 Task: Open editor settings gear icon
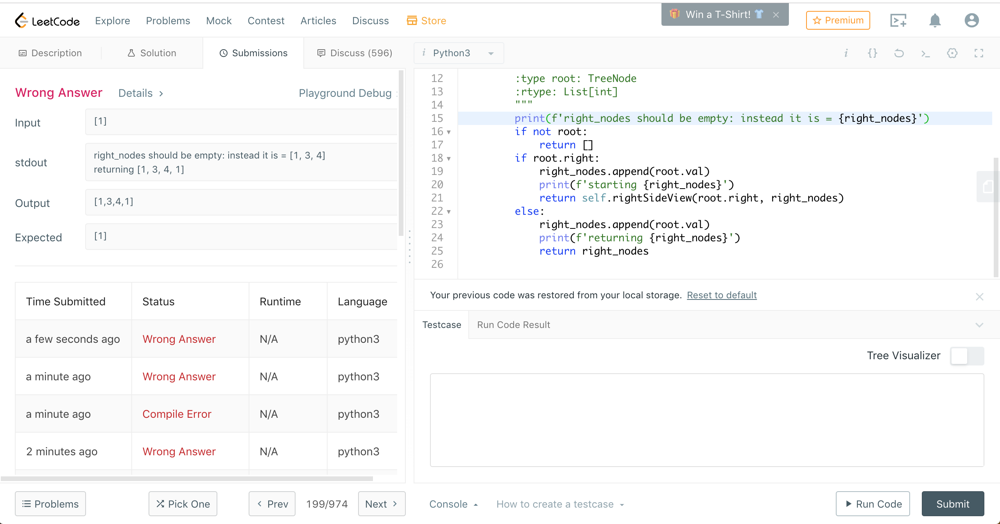(x=952, y=53)
